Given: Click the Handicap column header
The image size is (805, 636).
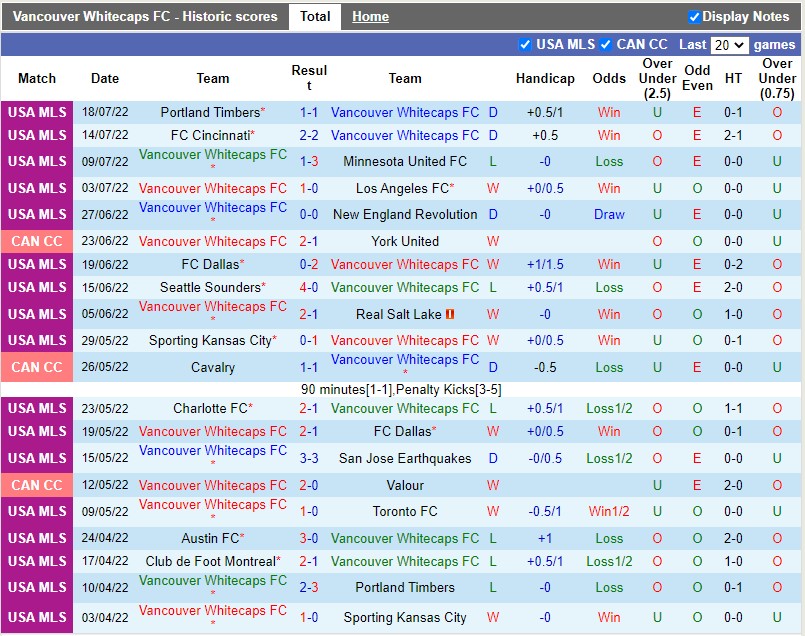Looking at the screenshot, I should 545,79.
